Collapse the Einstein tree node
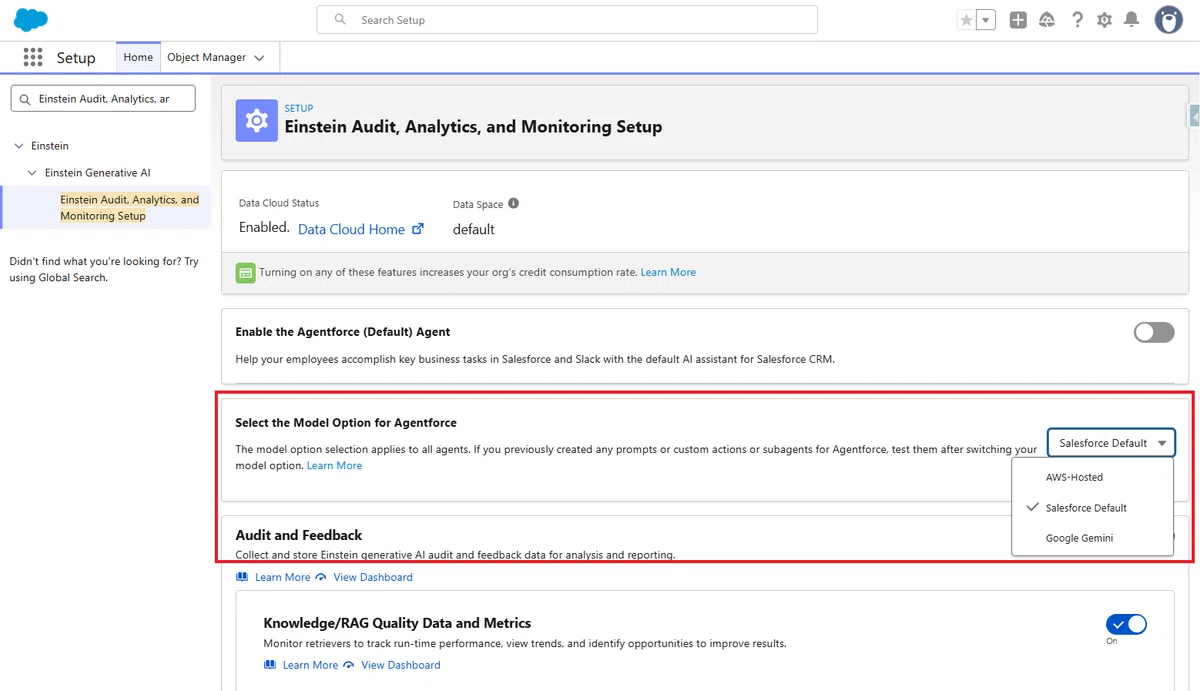 18,146
